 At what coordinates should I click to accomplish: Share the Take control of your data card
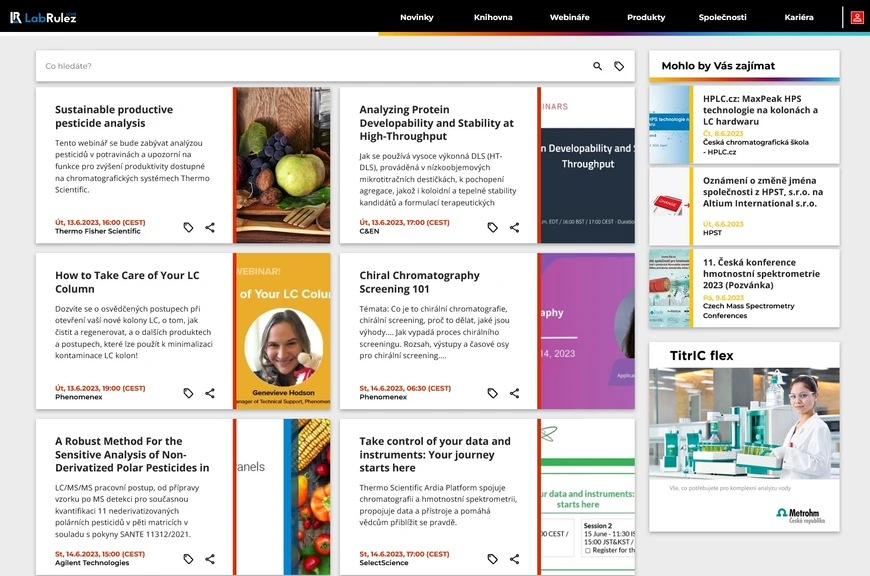point(515,559)
